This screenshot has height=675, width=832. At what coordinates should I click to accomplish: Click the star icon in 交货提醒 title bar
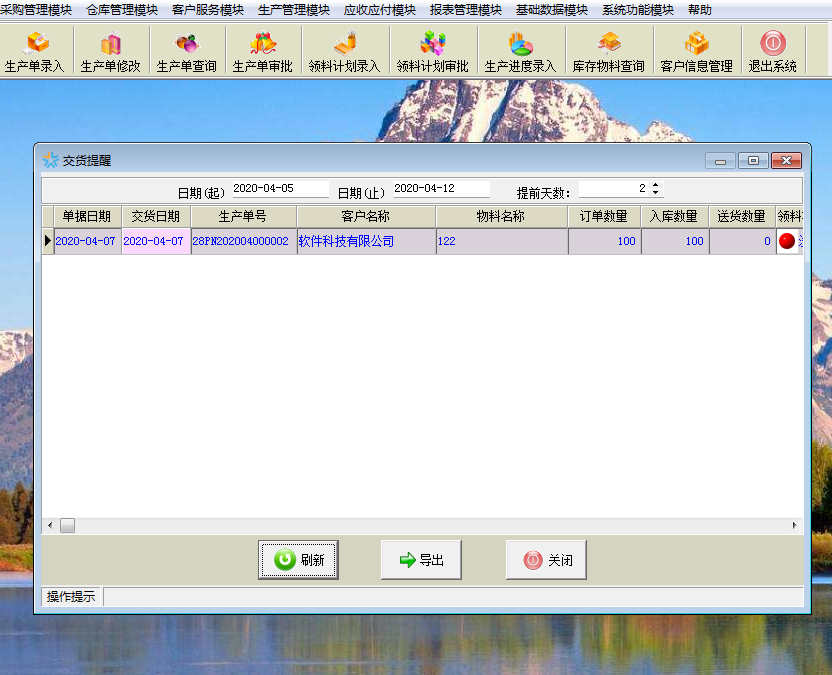coord(50,160)
